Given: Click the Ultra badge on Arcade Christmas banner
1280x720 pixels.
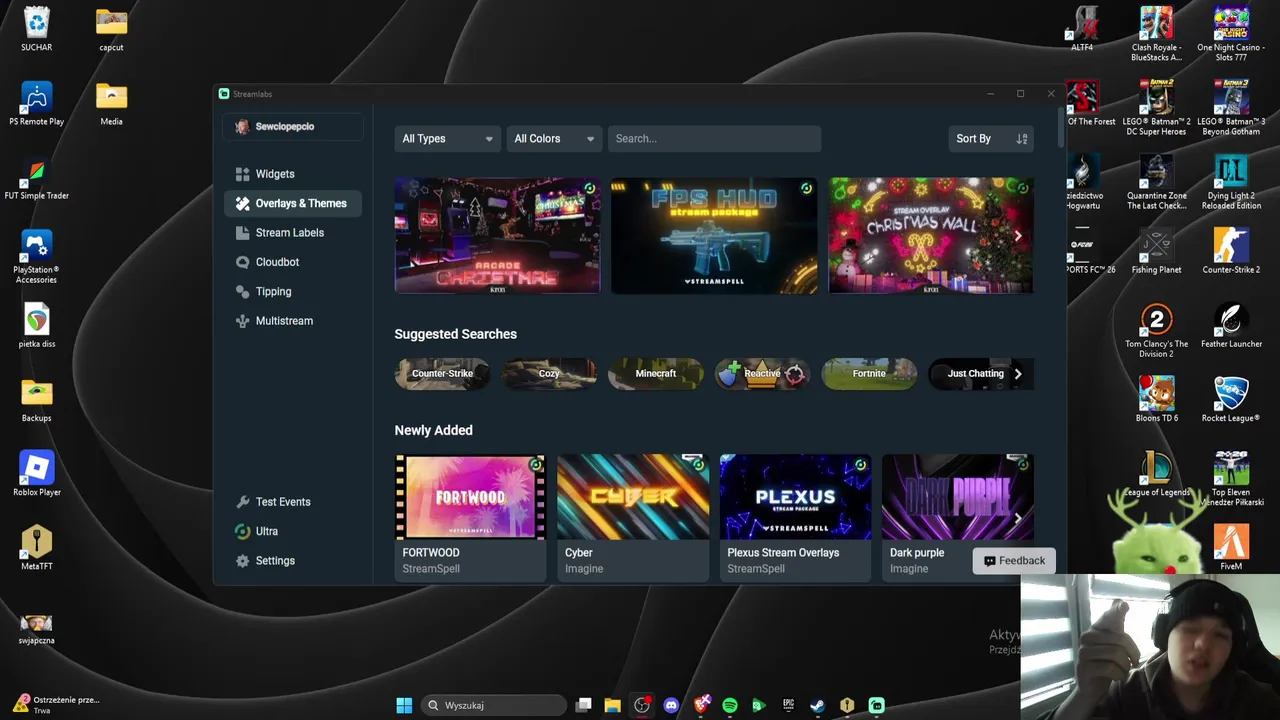Looking at the screenshot, I should pyautogui.click(x=589, y=188).
